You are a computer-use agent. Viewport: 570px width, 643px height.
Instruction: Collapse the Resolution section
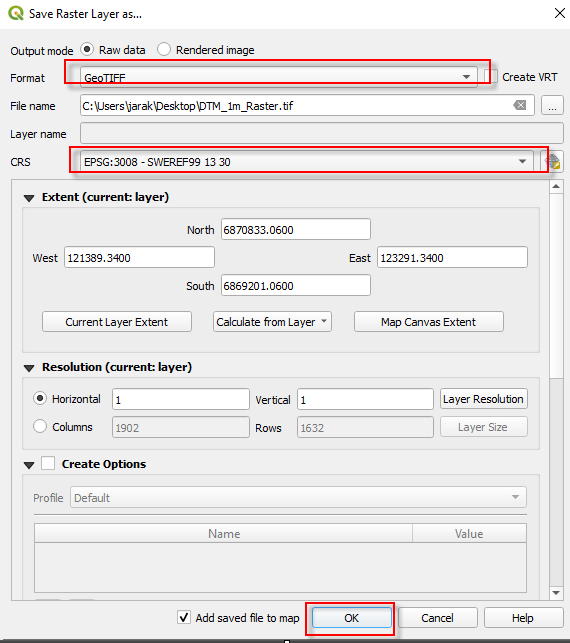coord(29,368)
